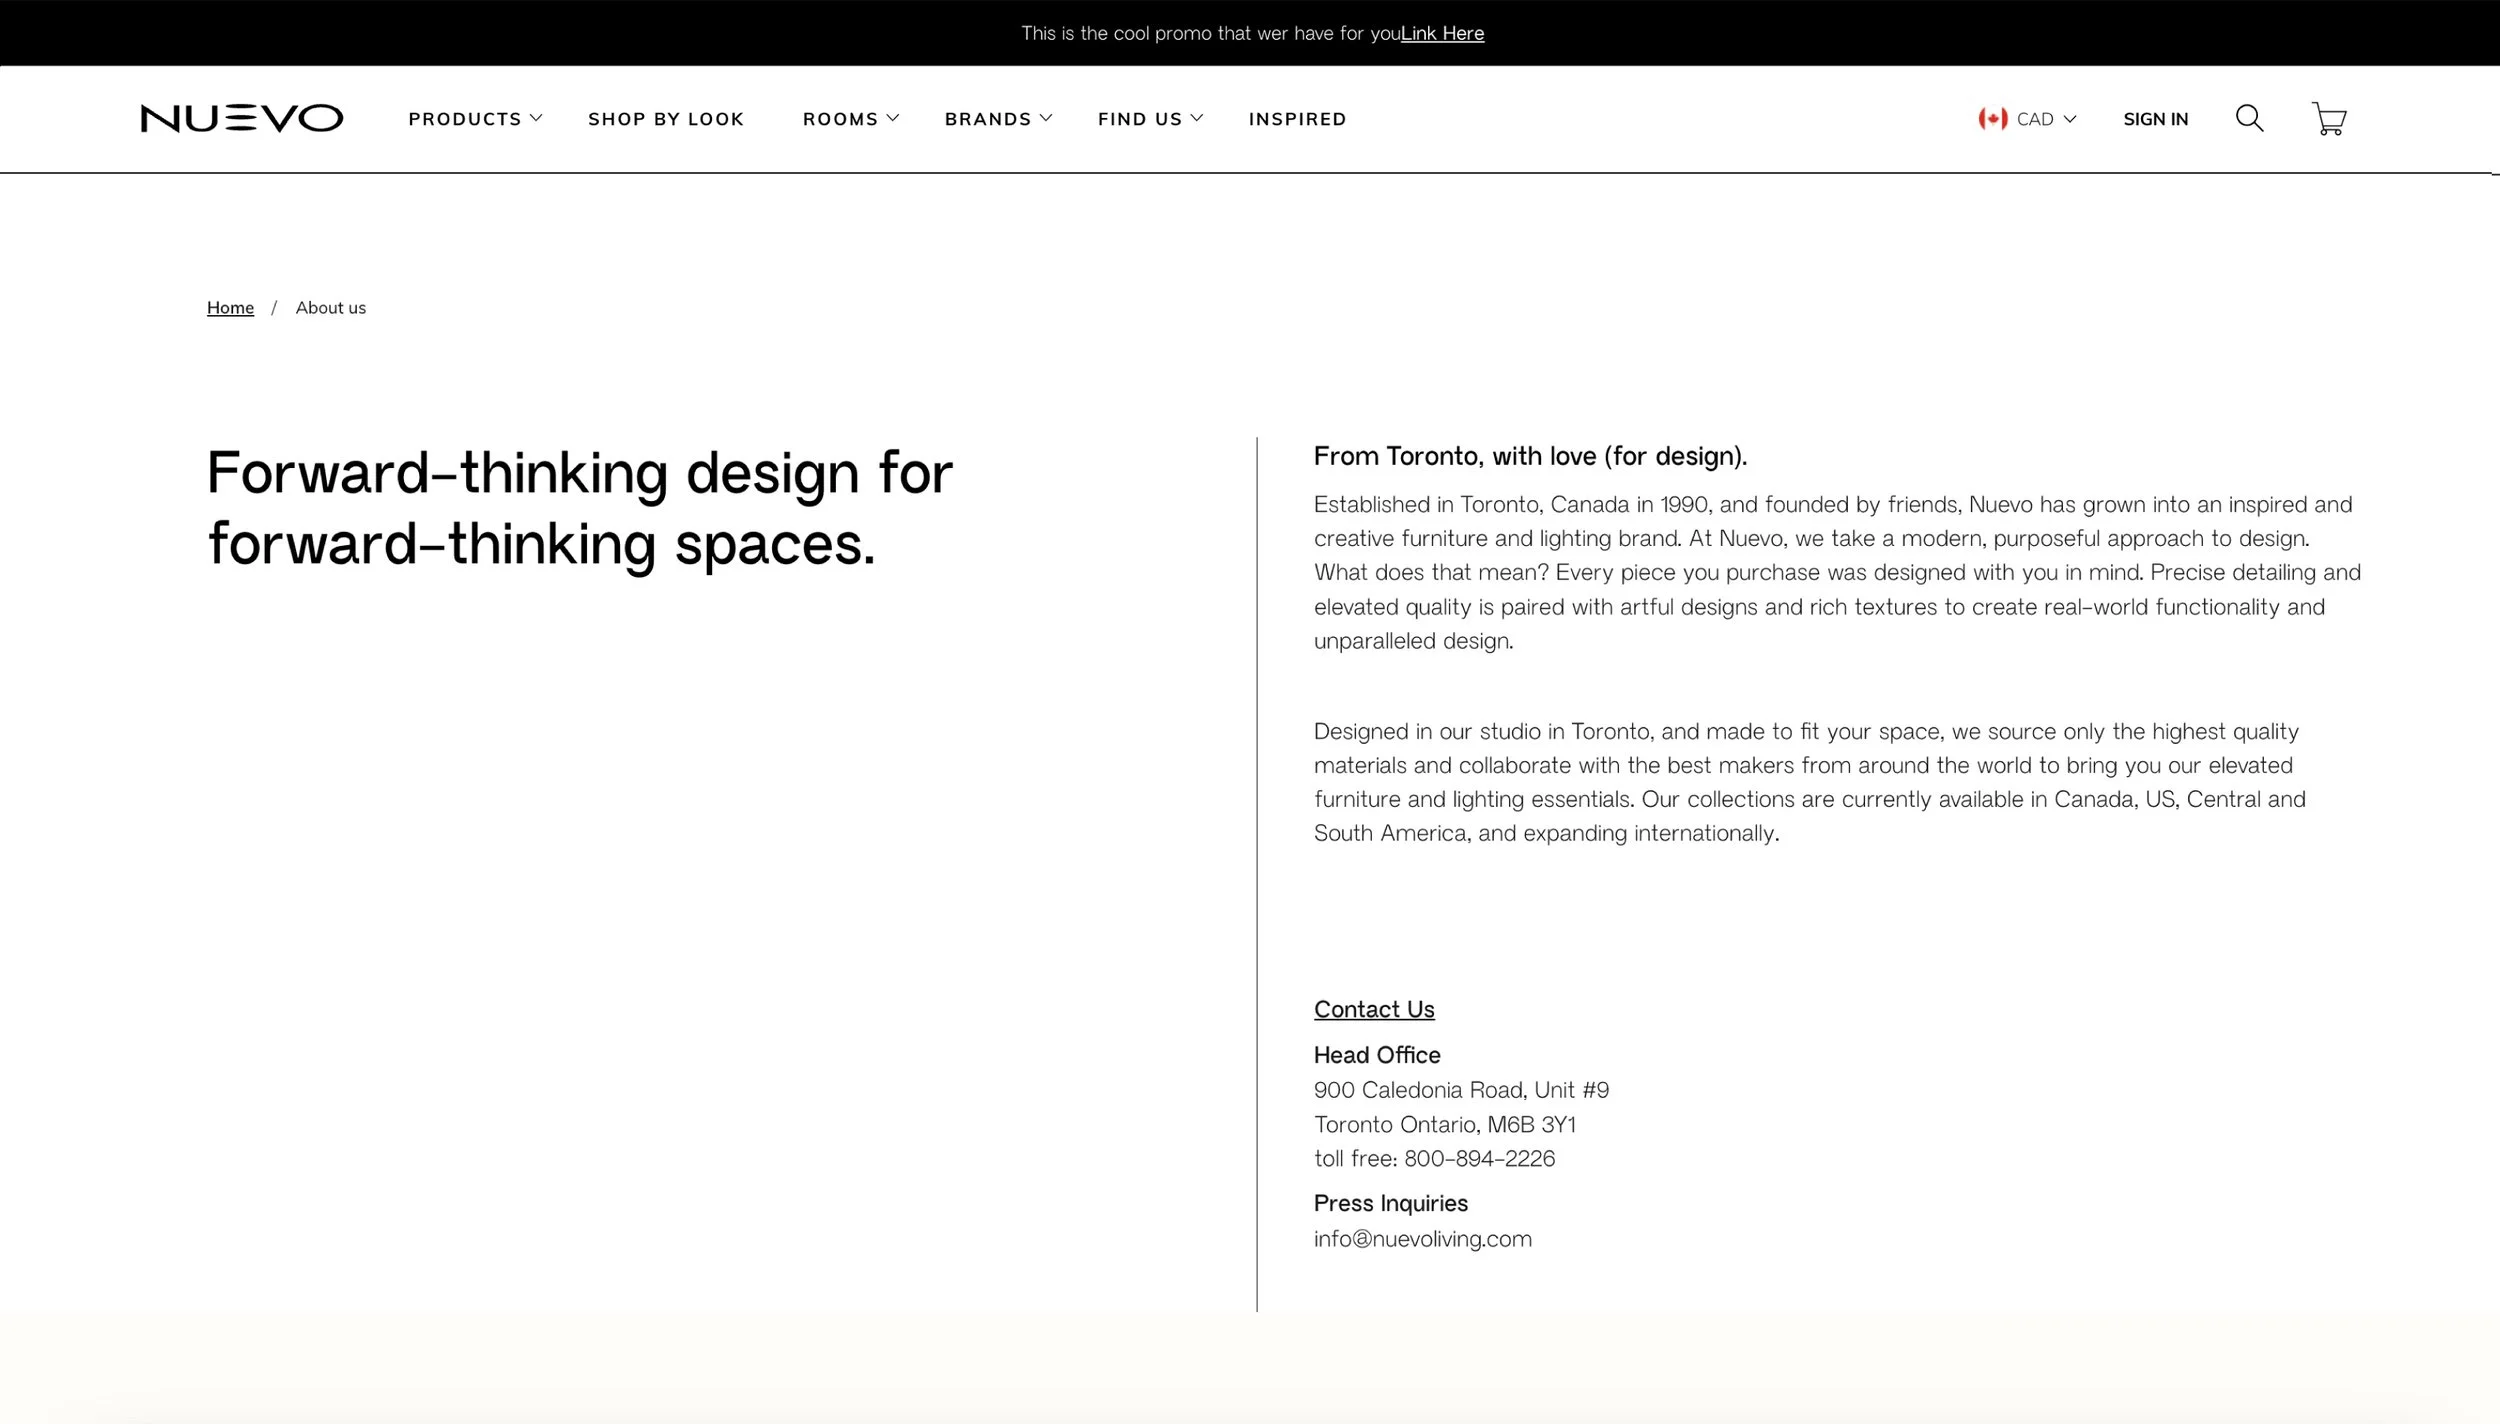Click the Nuevo logo
The image size is (2500, 1424).
coord(241,118)
